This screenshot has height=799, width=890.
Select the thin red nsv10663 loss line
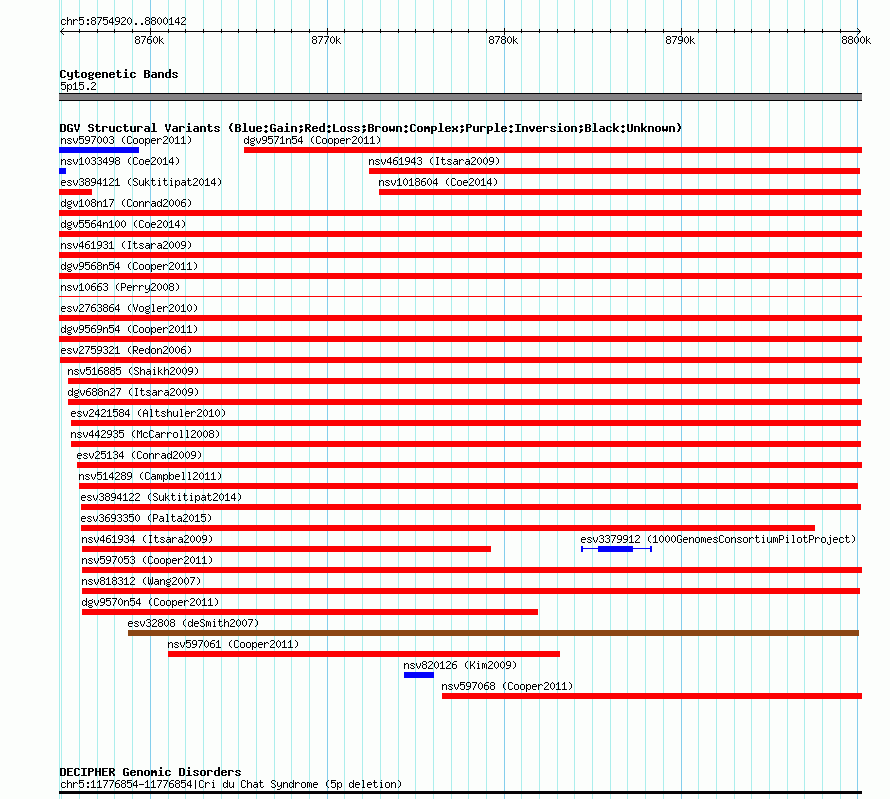460,296
